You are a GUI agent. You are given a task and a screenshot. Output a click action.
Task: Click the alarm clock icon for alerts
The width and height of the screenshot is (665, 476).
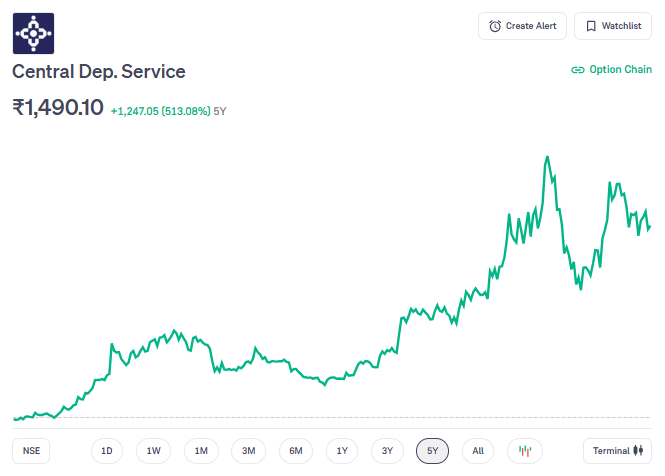pos(495,26)
